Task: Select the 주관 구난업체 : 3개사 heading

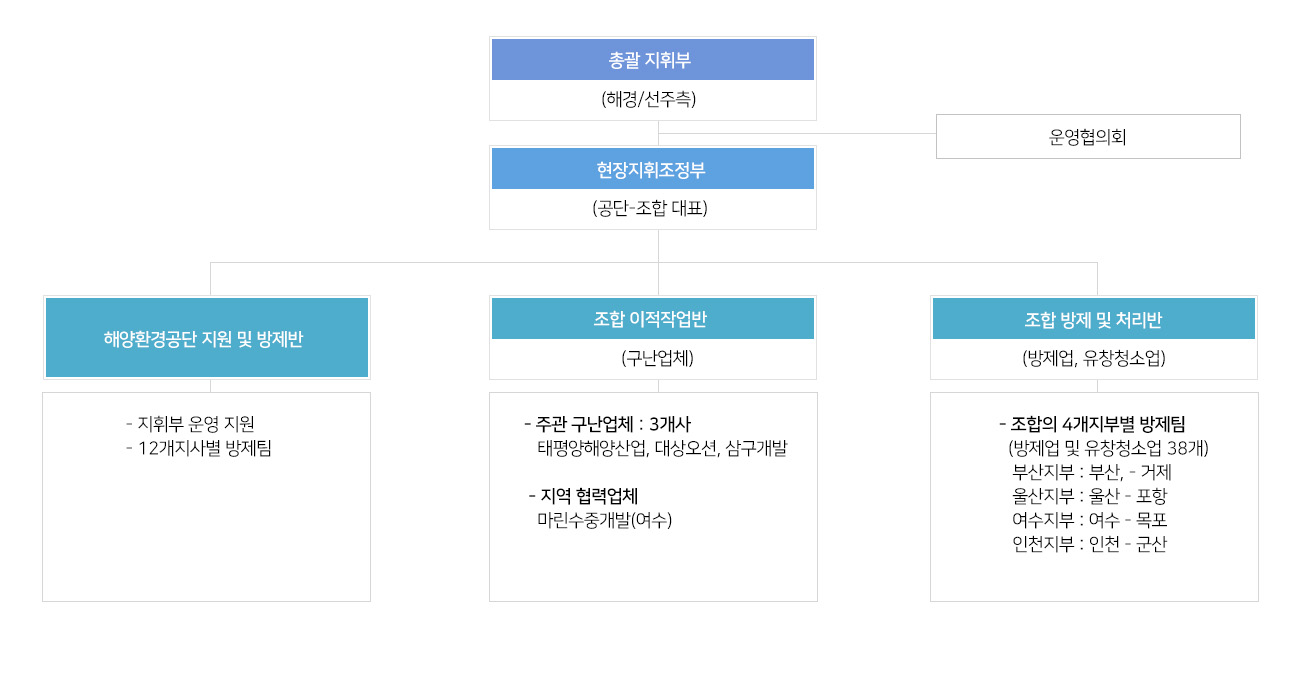Action: pyautogui.click(x=607, y=423)
